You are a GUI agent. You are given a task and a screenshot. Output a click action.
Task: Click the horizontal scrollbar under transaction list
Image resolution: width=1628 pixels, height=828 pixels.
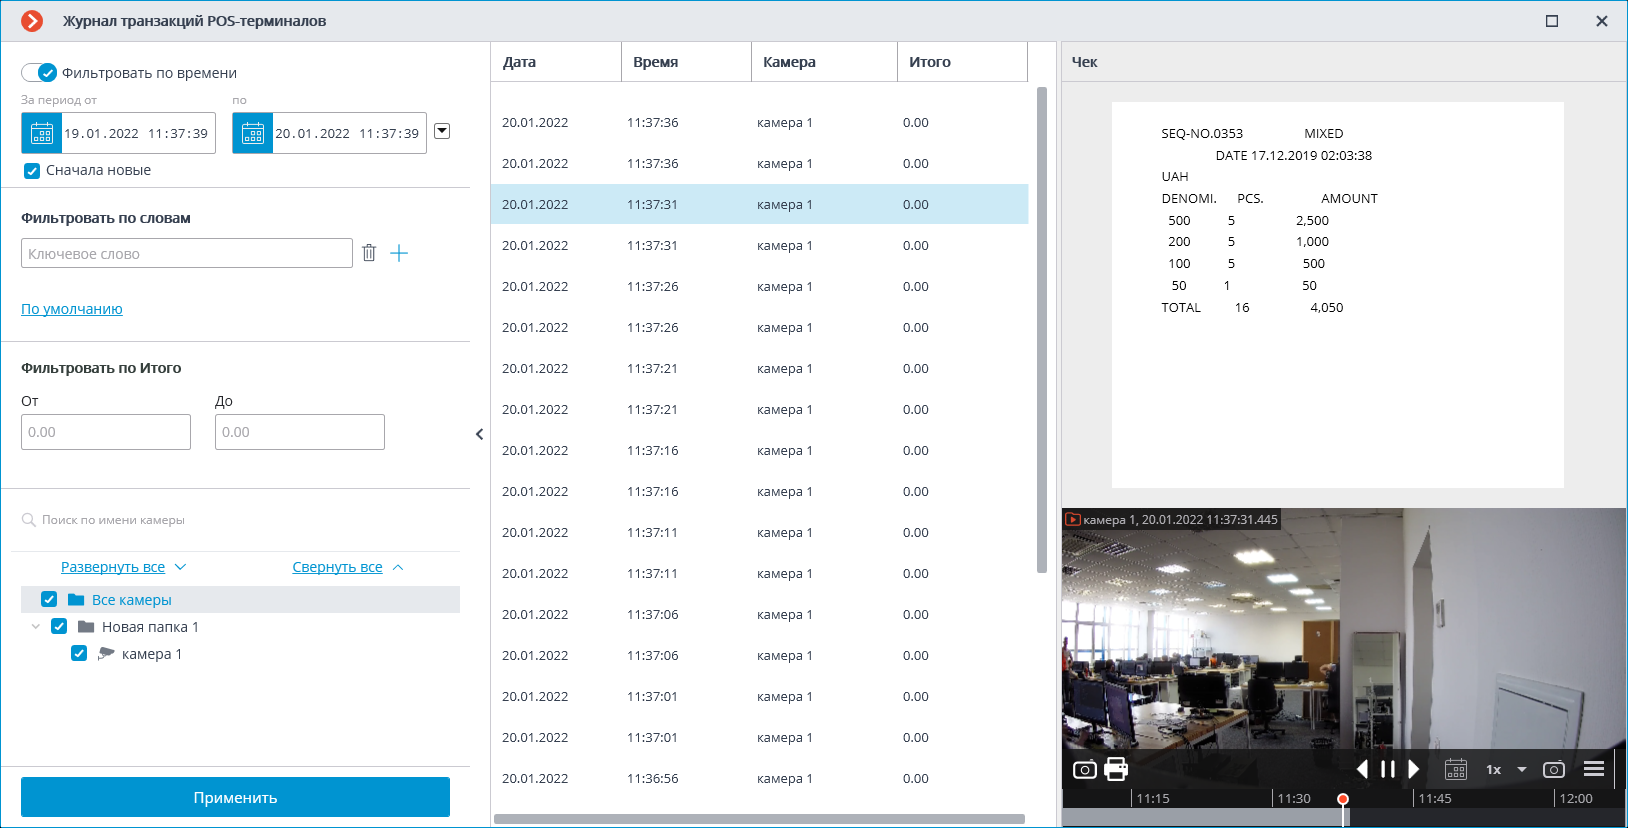759,819
